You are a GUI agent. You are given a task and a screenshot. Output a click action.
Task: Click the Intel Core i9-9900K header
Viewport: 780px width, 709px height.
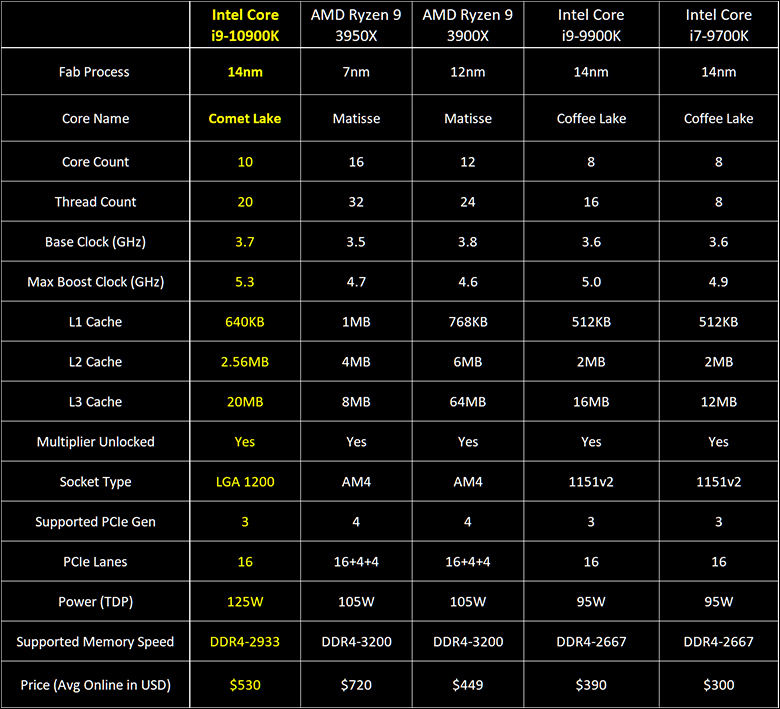(x=591, y=25)
